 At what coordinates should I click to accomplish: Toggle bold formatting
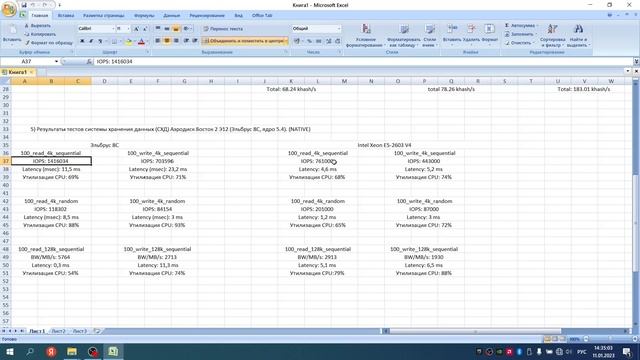pos(82,41)
